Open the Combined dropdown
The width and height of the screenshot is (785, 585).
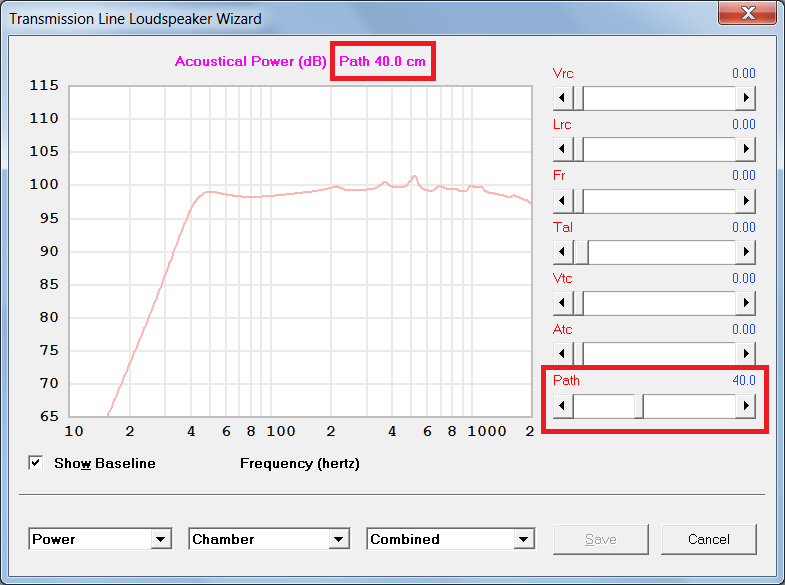(524, 539)
